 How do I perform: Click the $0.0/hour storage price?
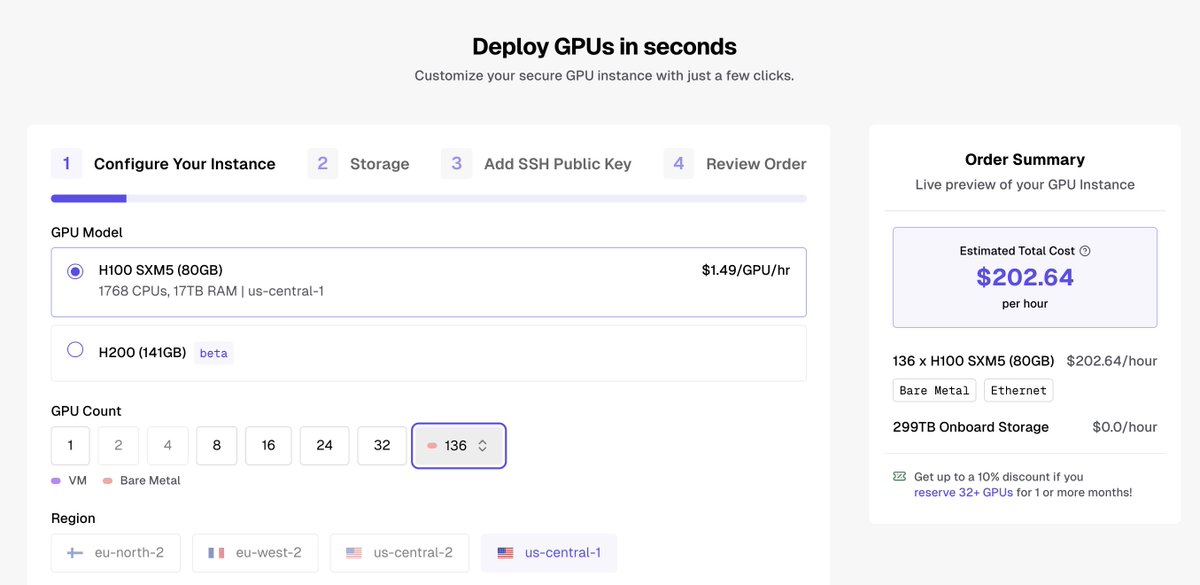1125,427
